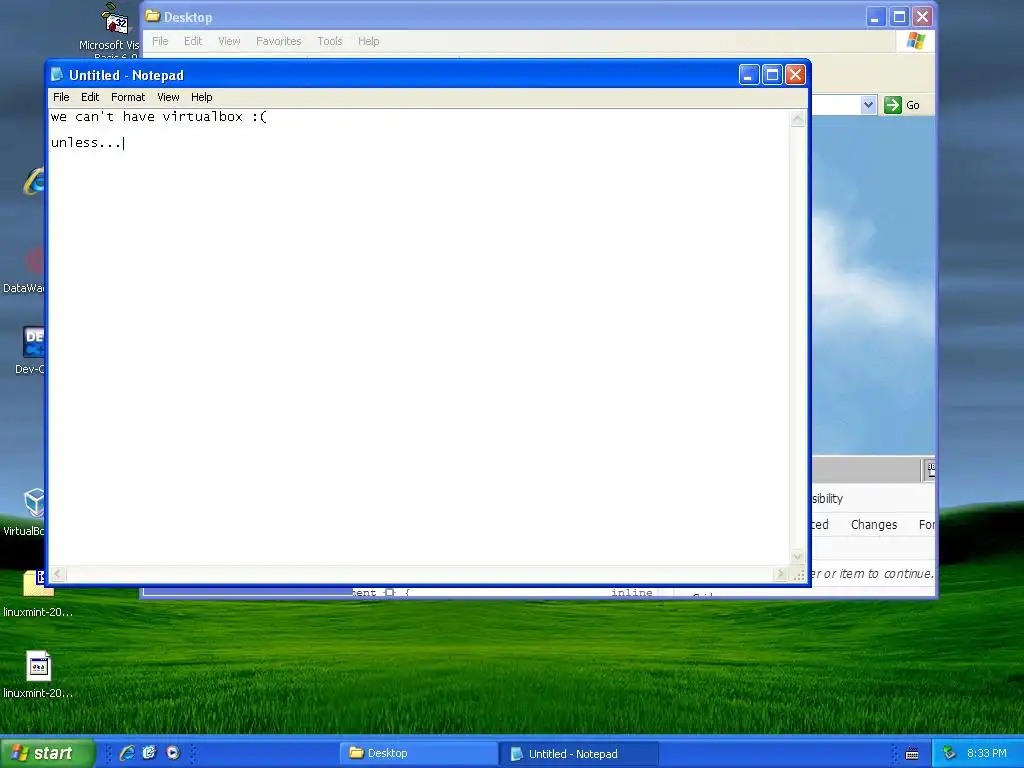
Task: Open Notepad's Edit menu
Action: (x=89, y=97)
